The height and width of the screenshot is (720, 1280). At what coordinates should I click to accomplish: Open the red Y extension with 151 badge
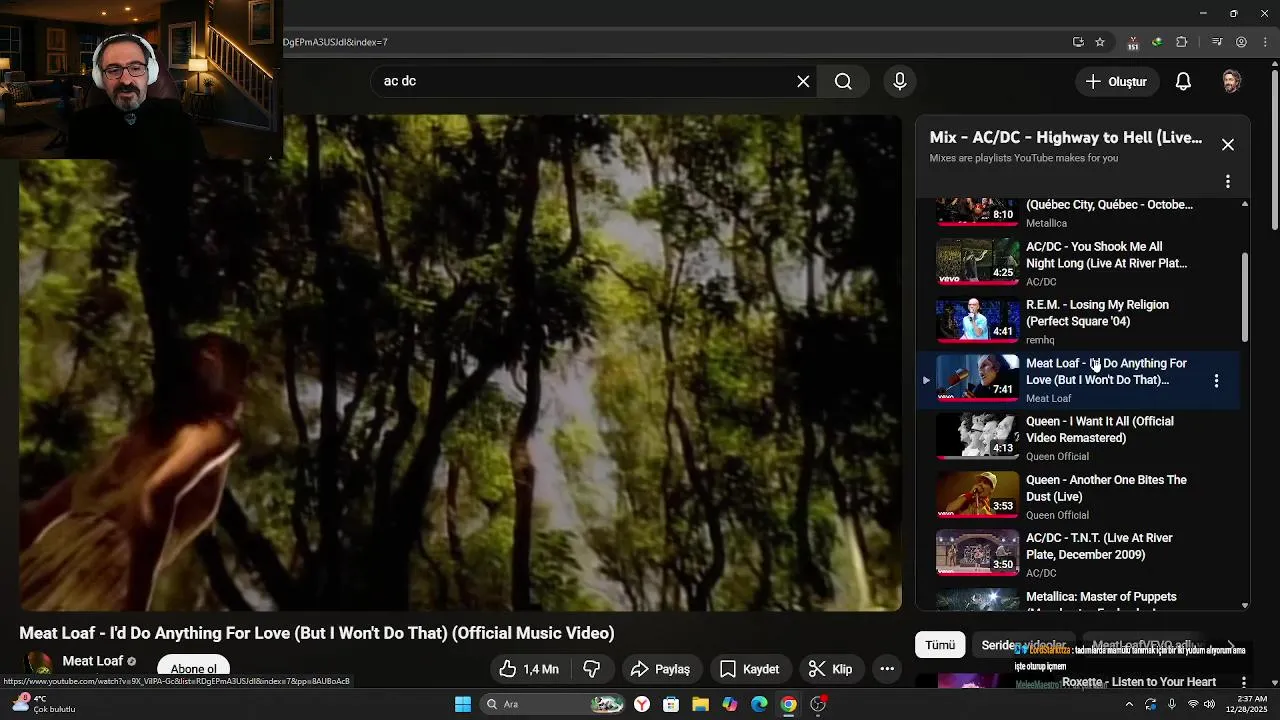pos(1132,42)
